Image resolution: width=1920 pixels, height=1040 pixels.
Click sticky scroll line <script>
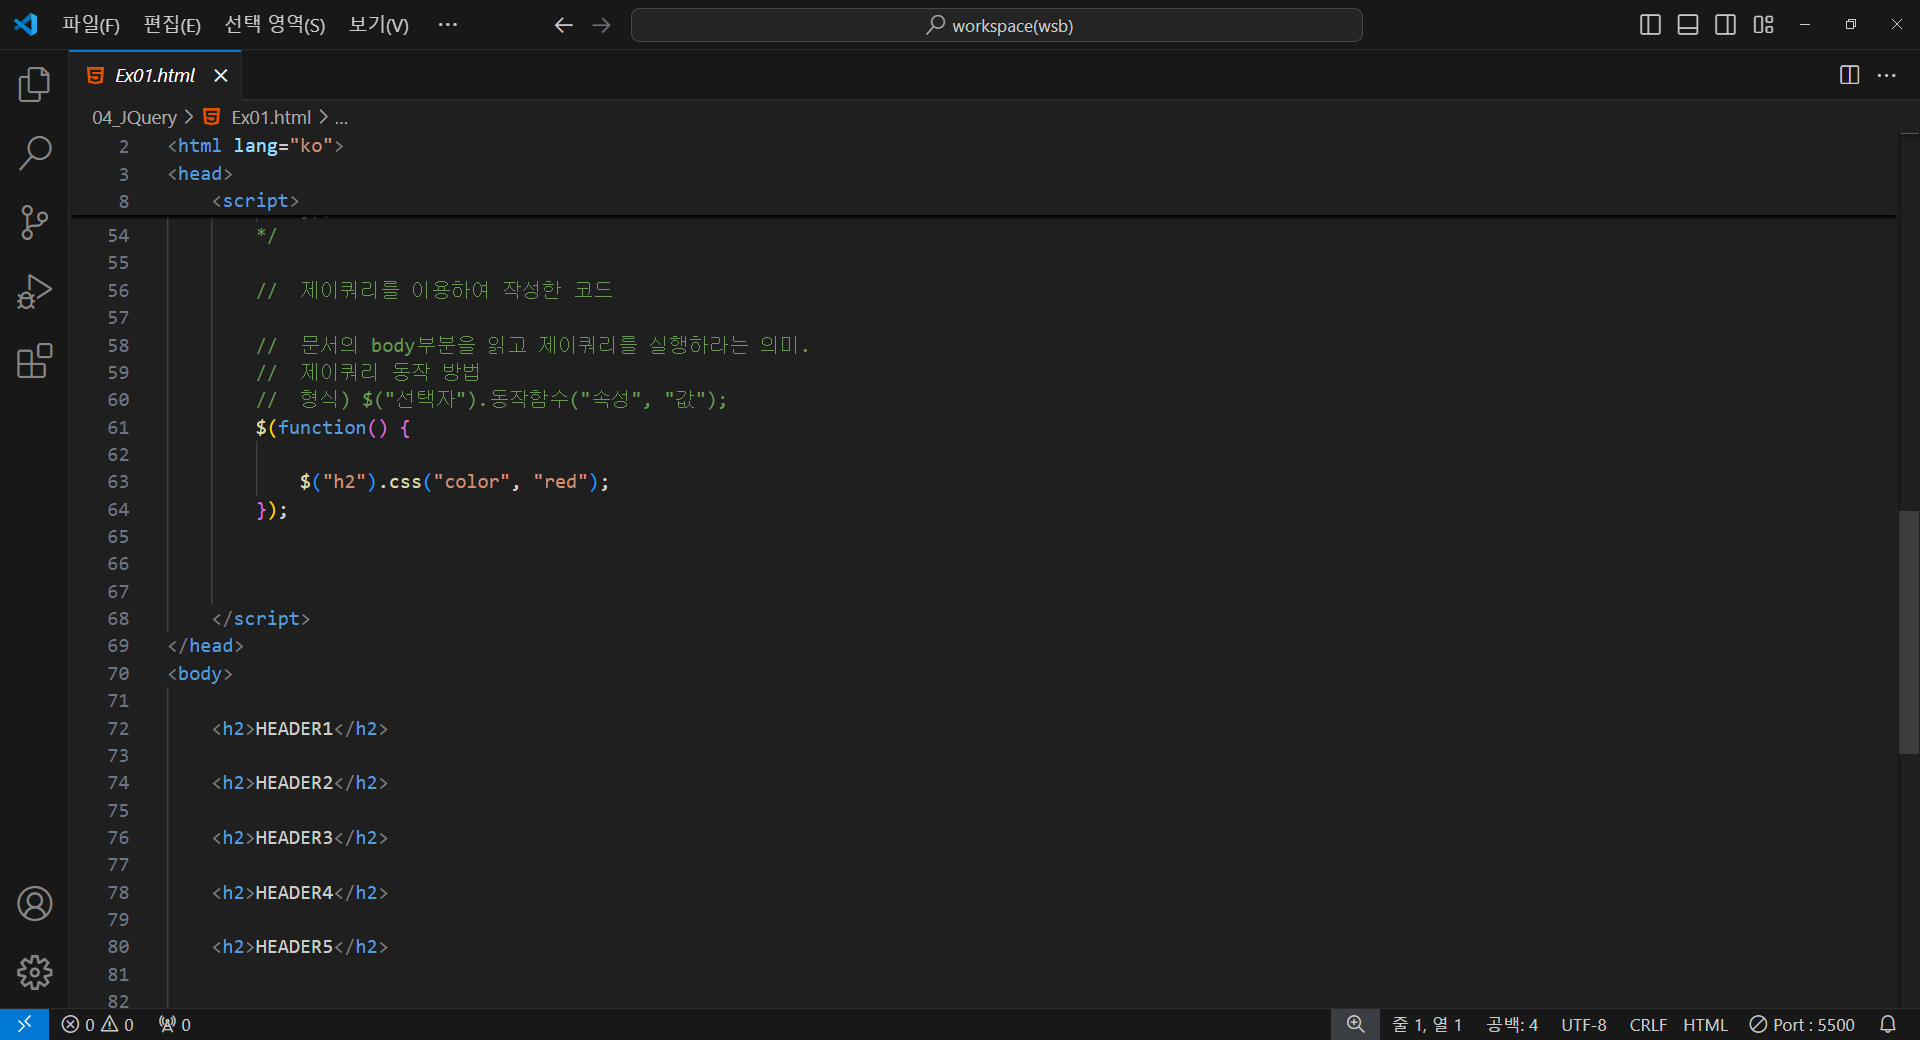(x=255, y=201)
